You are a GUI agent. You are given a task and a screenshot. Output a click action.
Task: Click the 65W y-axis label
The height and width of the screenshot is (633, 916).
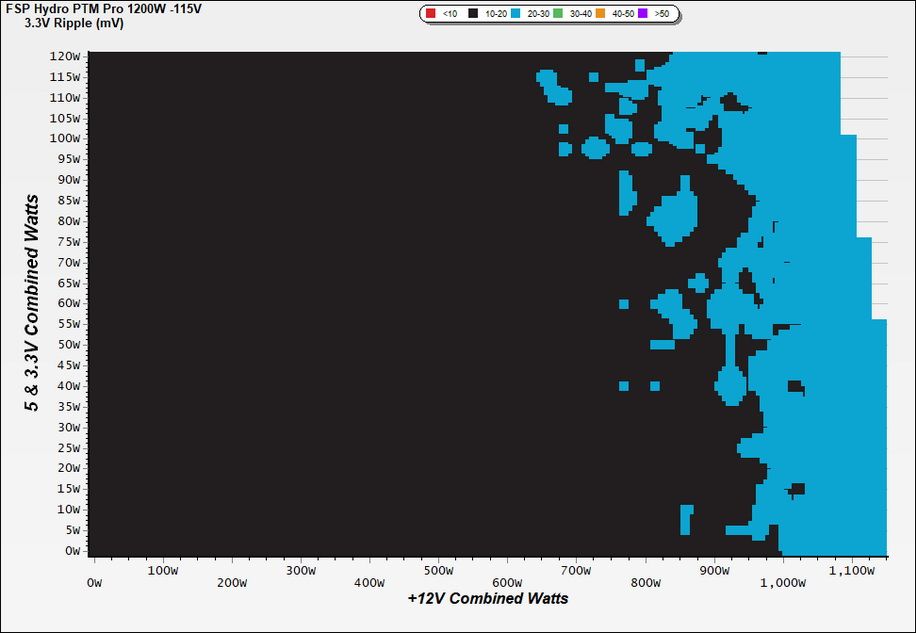coord(68,283)
